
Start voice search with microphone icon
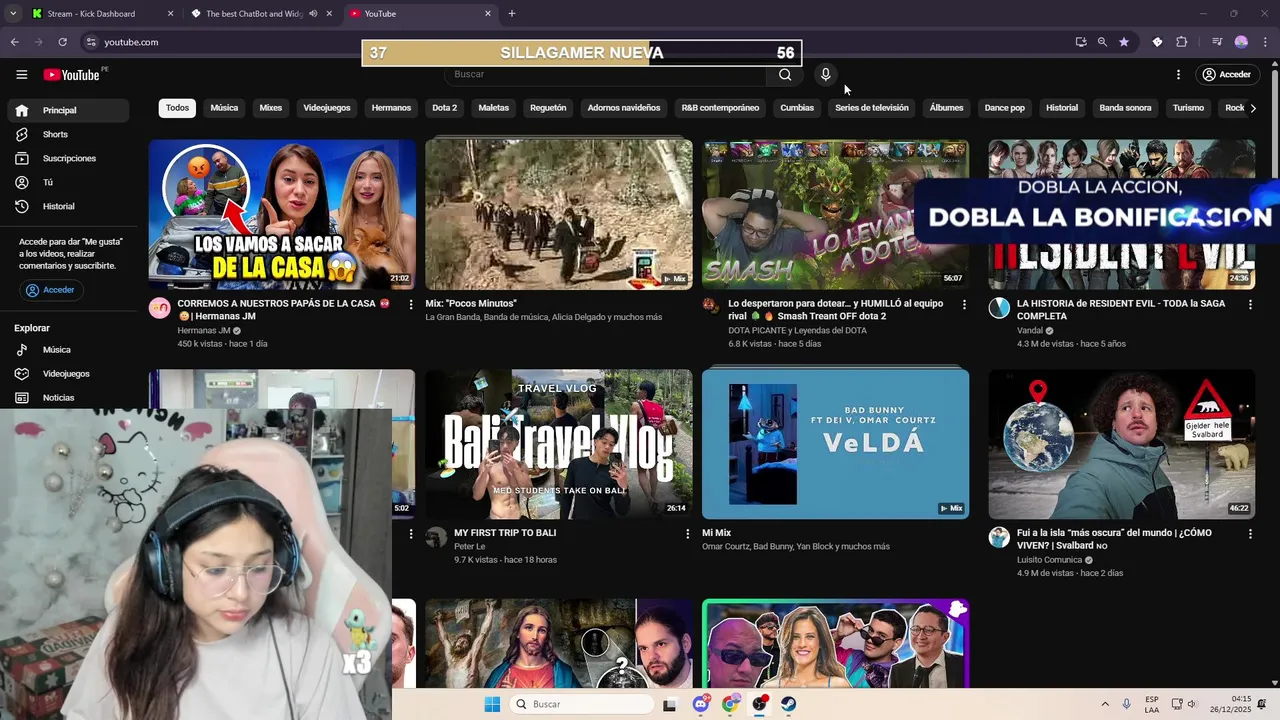[825, 74]
